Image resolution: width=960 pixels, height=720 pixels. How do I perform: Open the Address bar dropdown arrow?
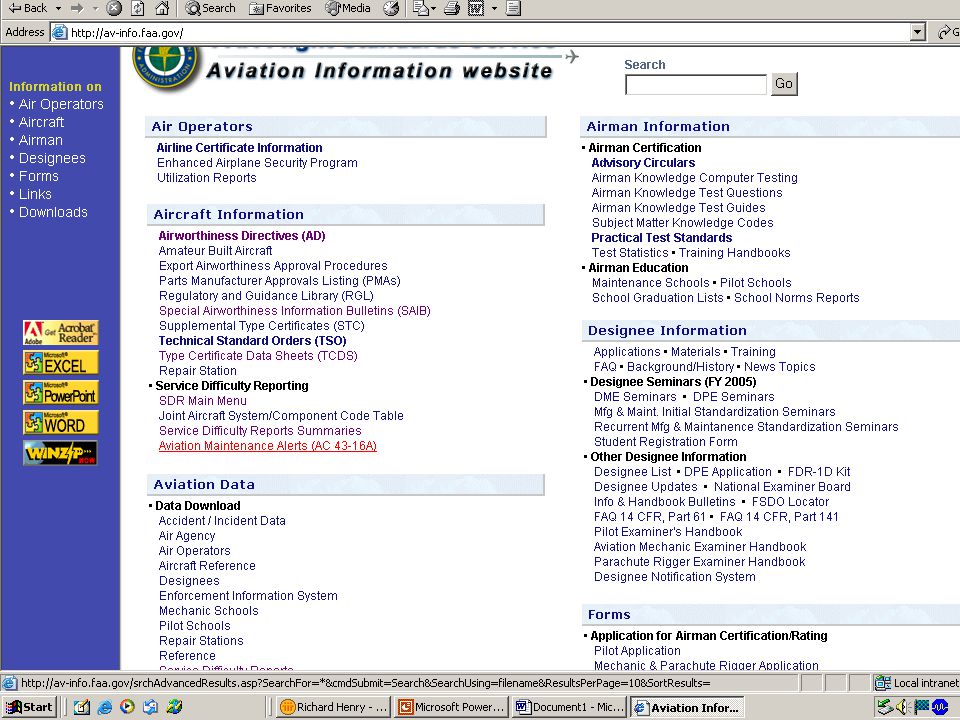pyautogui.click(x=917, y=32)
